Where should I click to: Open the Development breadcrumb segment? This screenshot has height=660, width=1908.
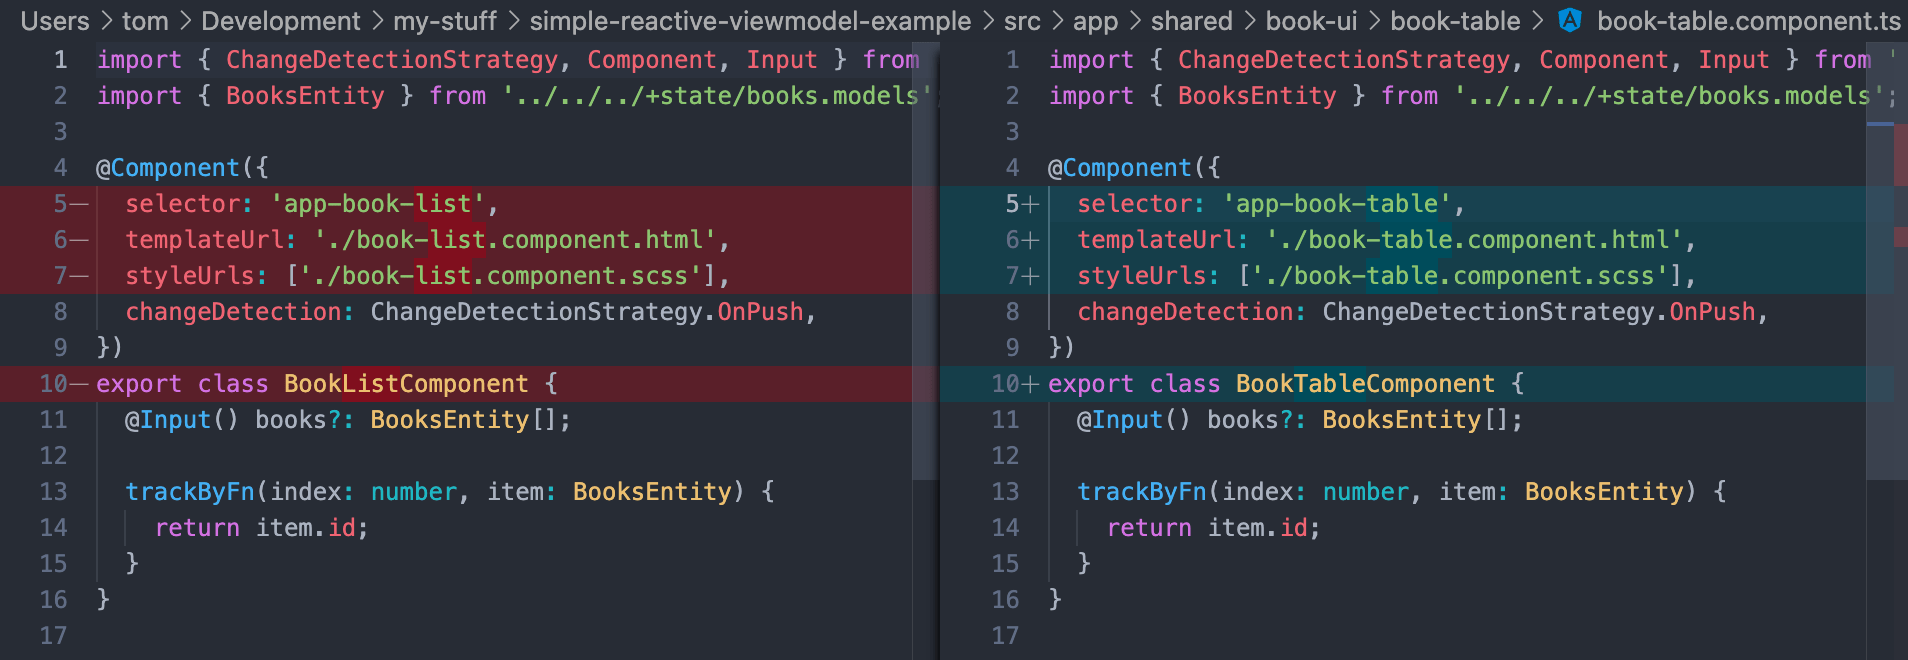click(x=281, y=21)
